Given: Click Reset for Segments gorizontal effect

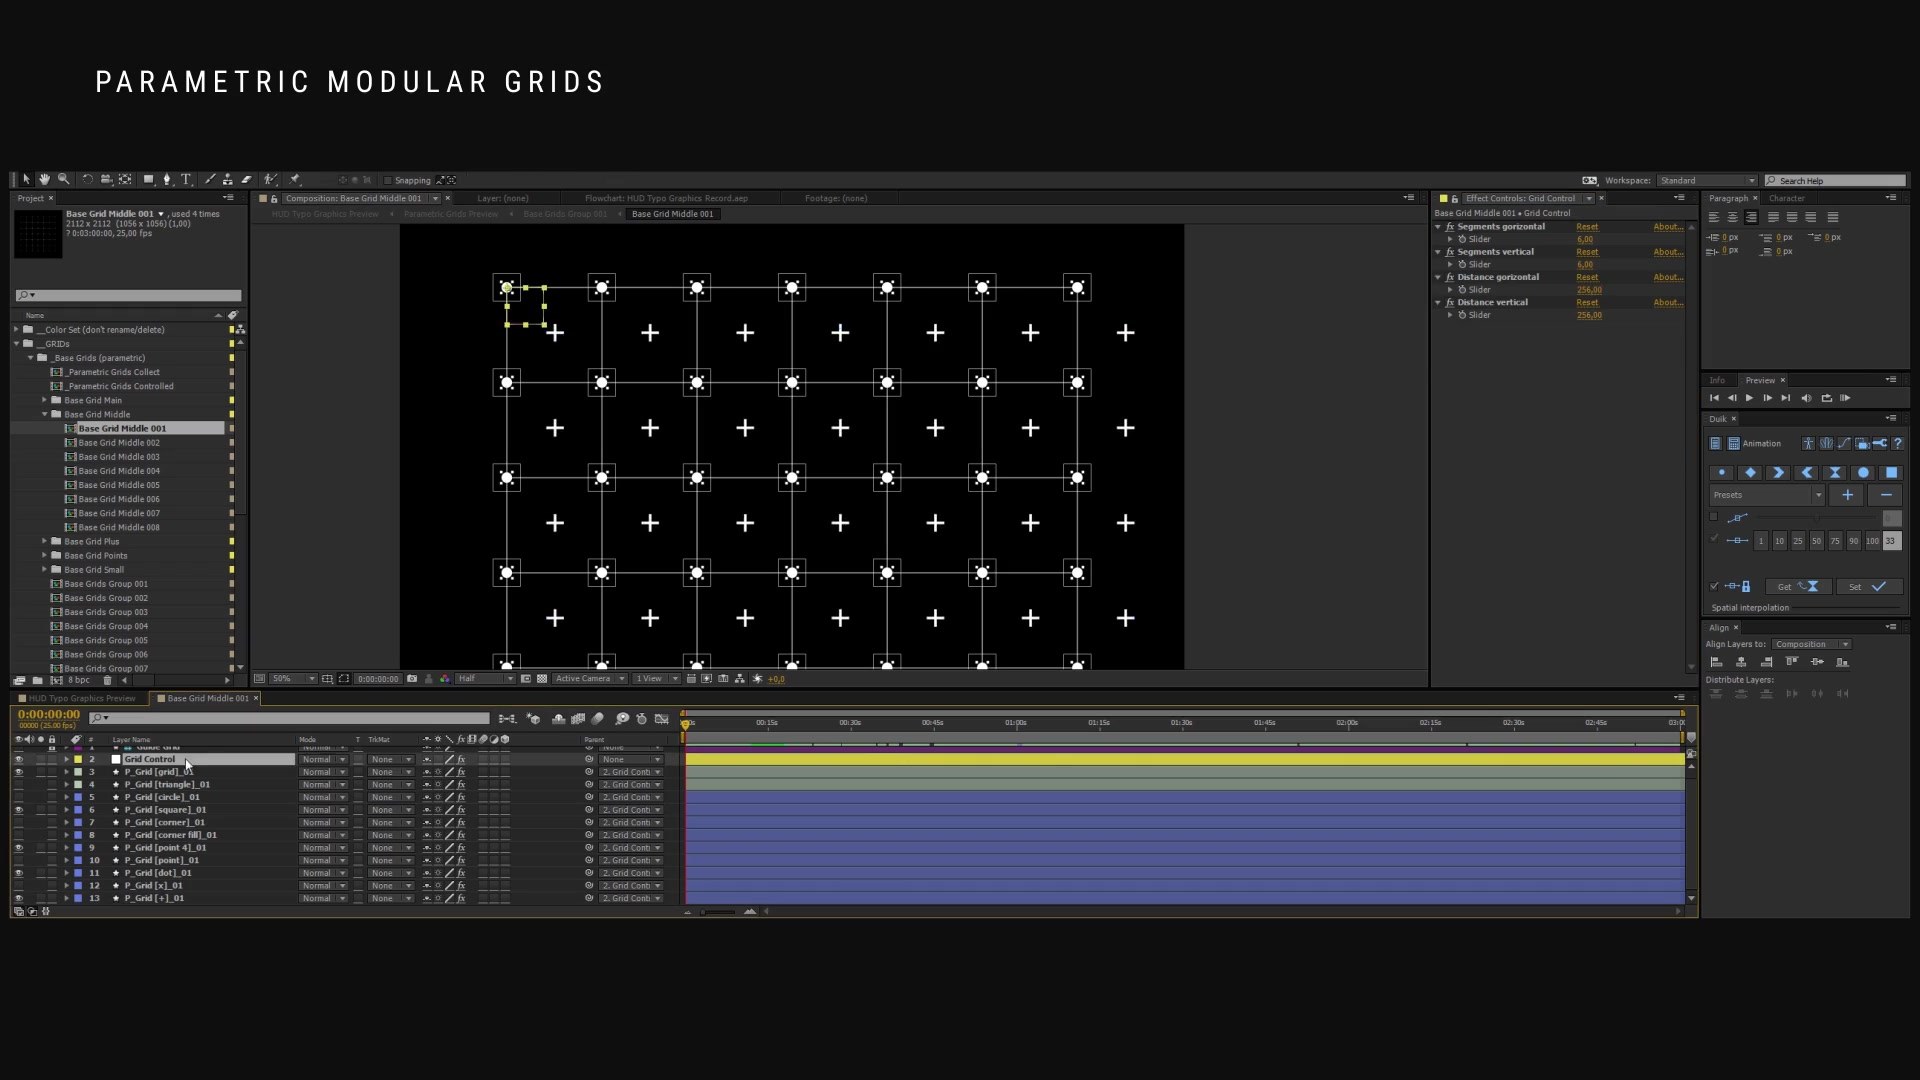Looking at the screenshot, I should coord(1587,227).
